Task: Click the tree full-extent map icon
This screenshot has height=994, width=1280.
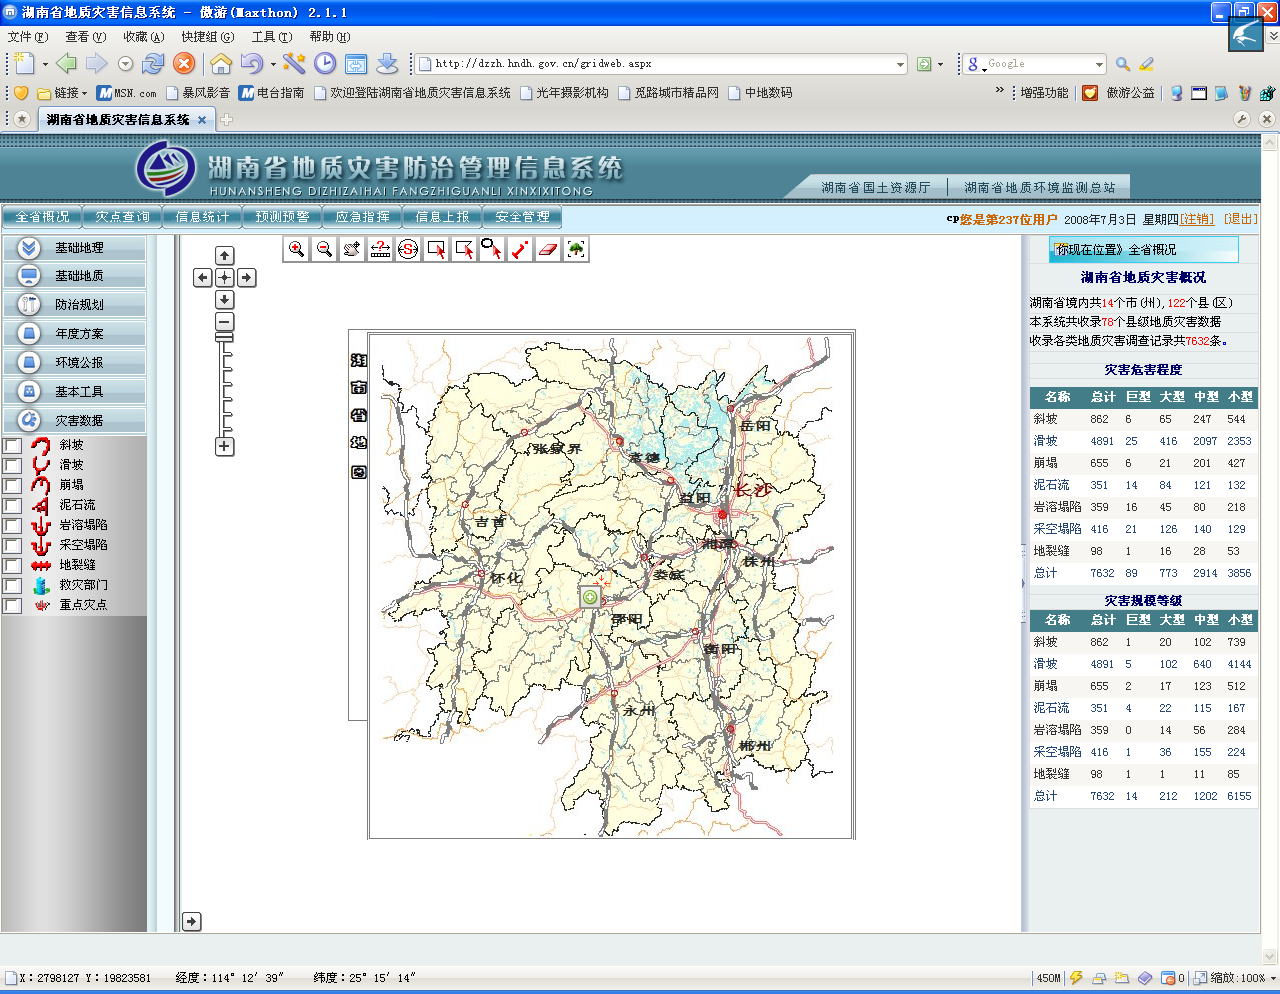Action: [x=576, y=249]
